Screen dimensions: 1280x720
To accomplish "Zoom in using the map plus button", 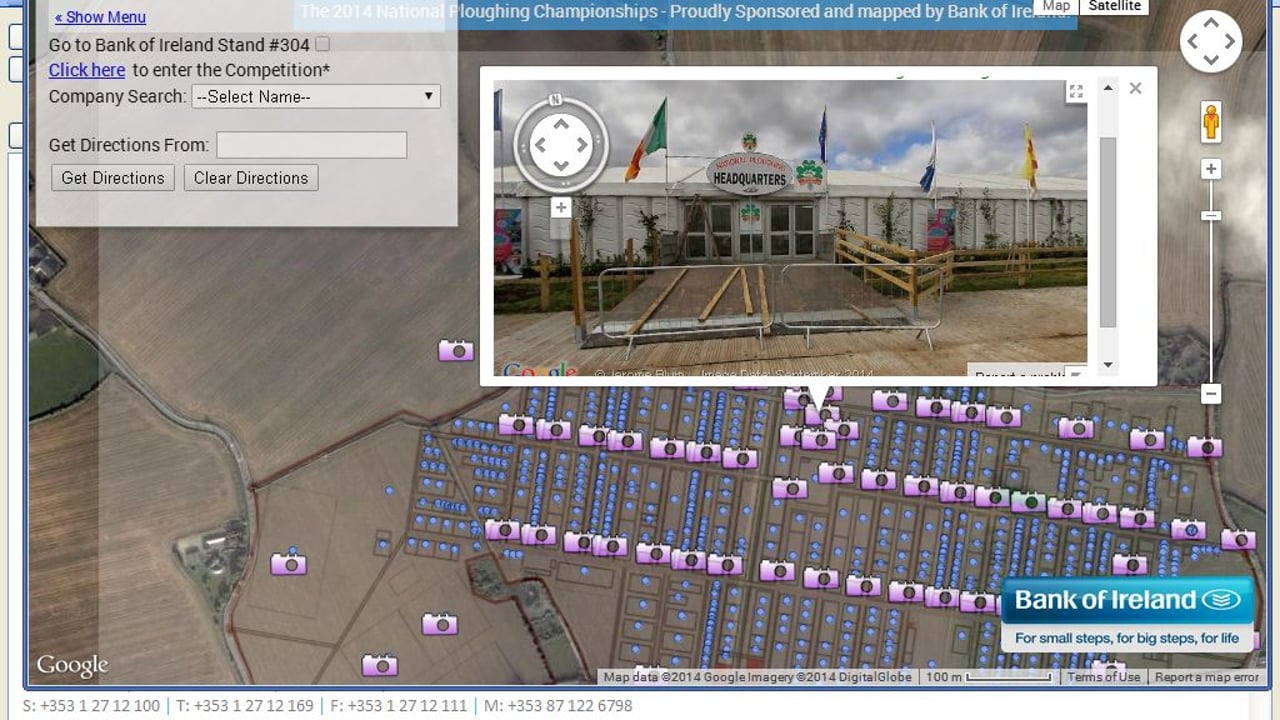I will click(x=1211, y=169).
